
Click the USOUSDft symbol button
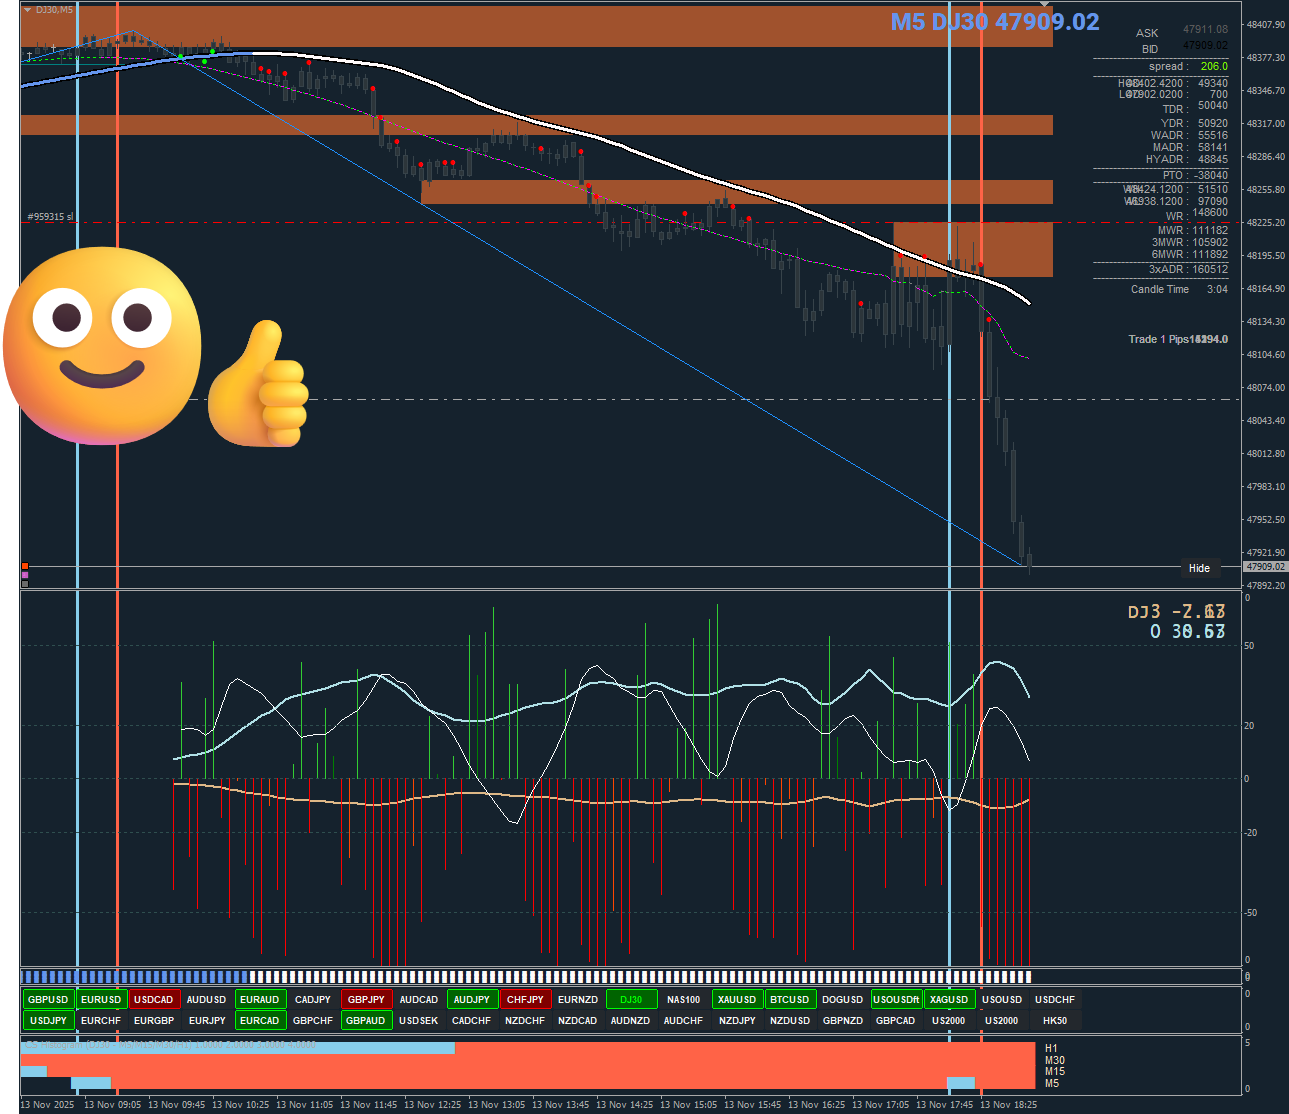pos(896,1000)
